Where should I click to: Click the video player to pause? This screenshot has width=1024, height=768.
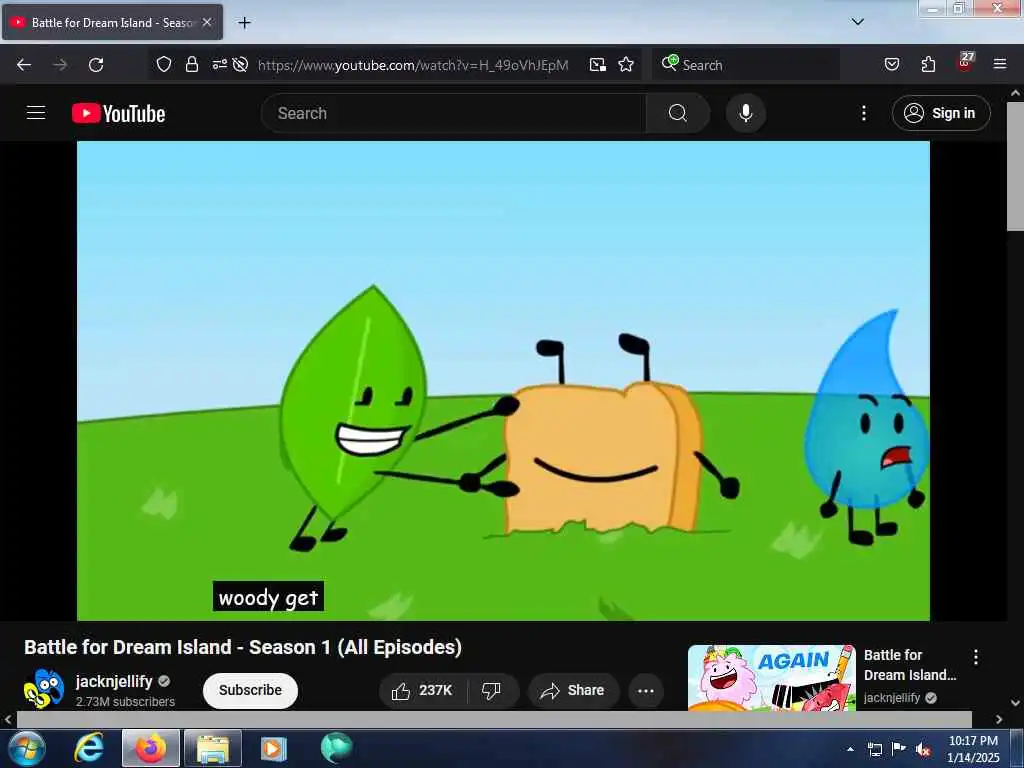503,381
